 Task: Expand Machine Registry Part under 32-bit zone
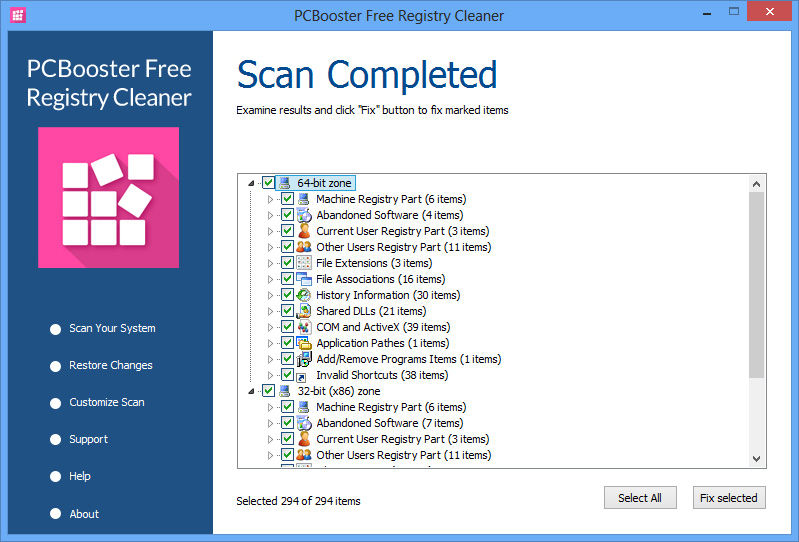pyautogui.click(x=271, y=407)
